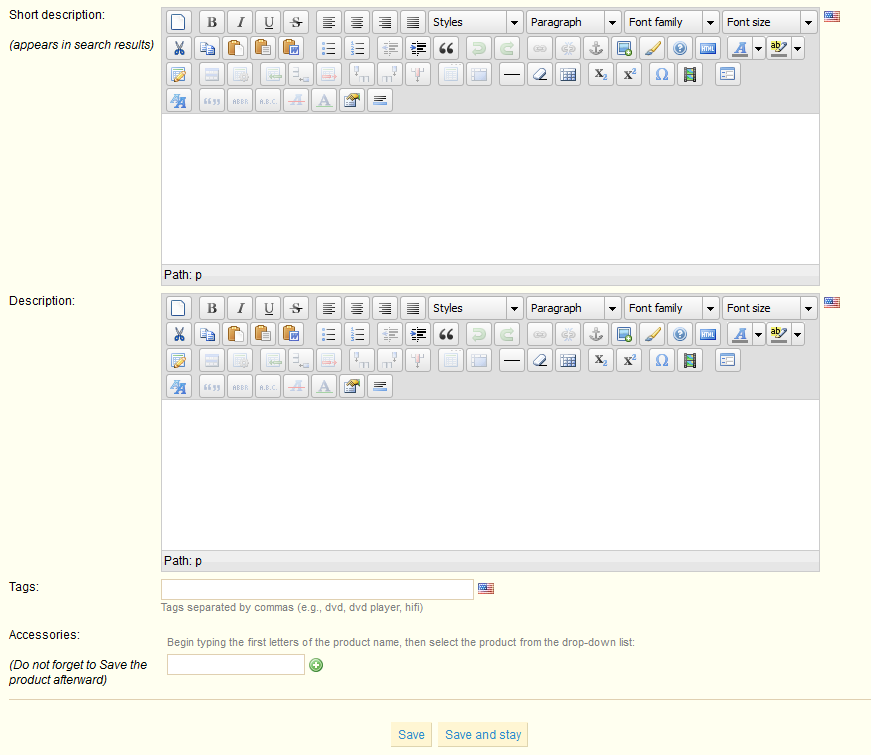The height and width of the screenshot is (755, 871).
Task: Click the Accessories product name field
Action: pos(236,664)
